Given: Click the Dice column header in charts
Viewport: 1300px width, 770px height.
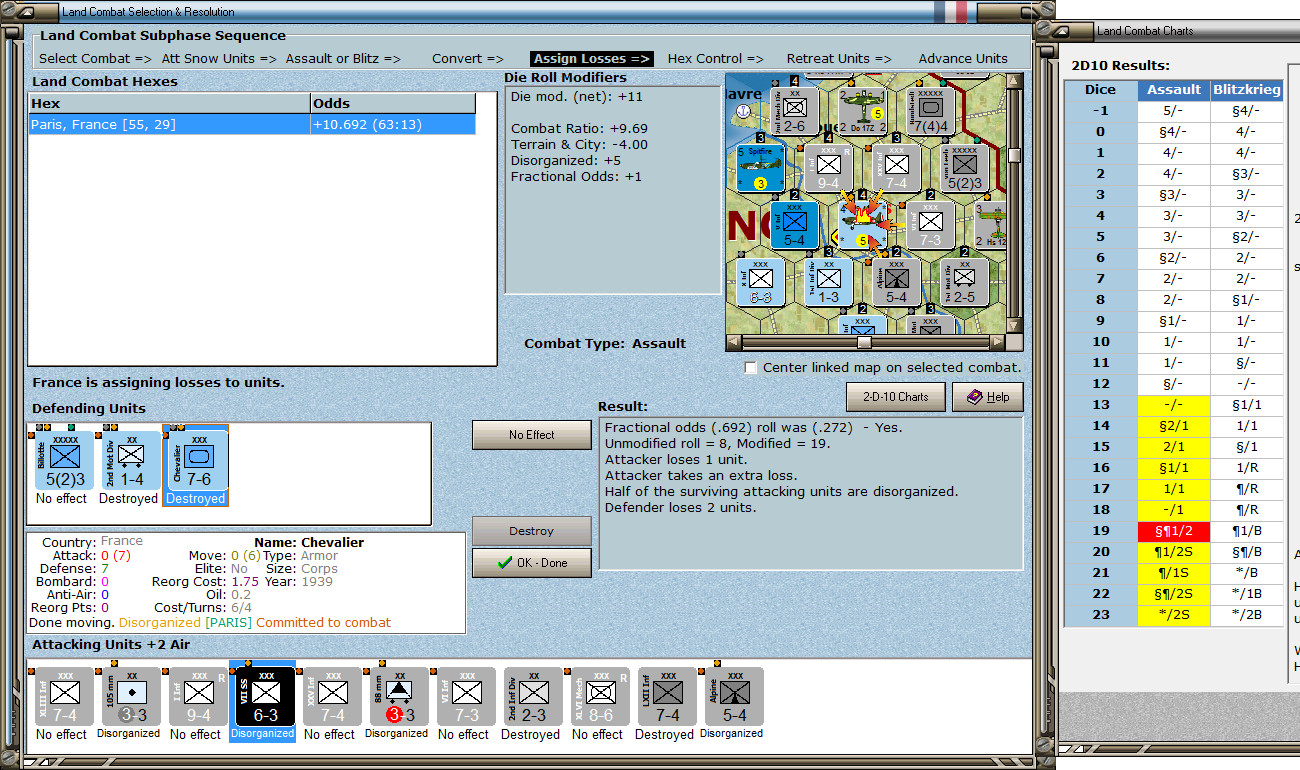Looking at the screenshot, I should (x=1100, y=89).
